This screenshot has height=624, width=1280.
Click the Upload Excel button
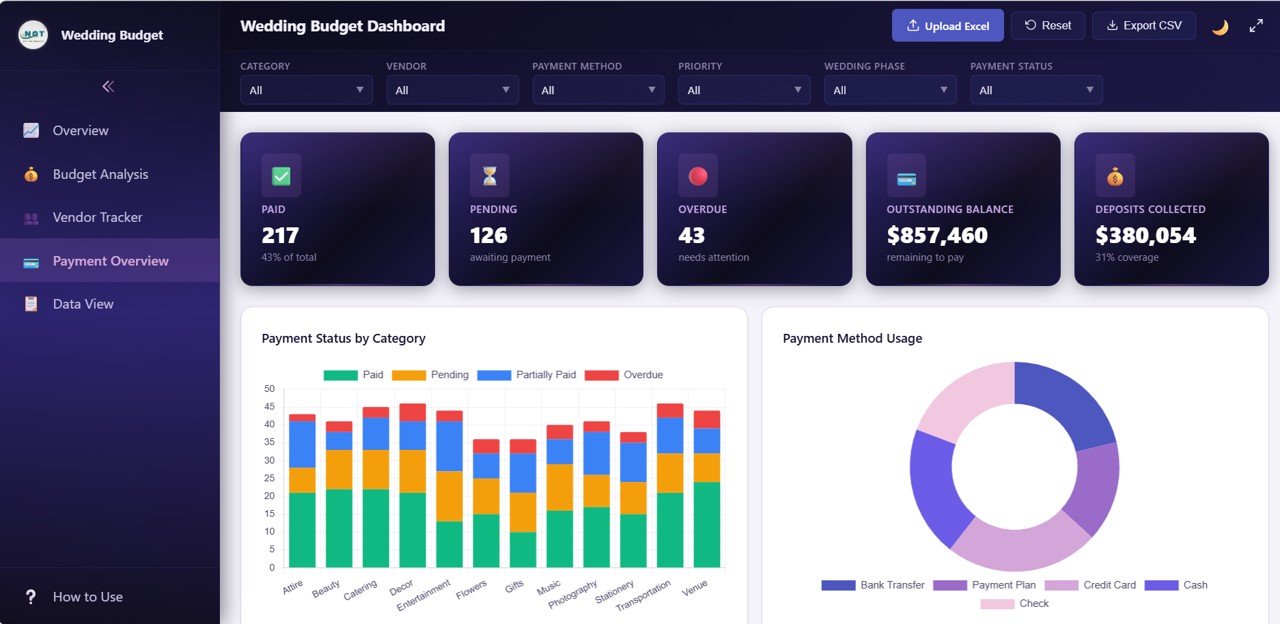[947, 26]
